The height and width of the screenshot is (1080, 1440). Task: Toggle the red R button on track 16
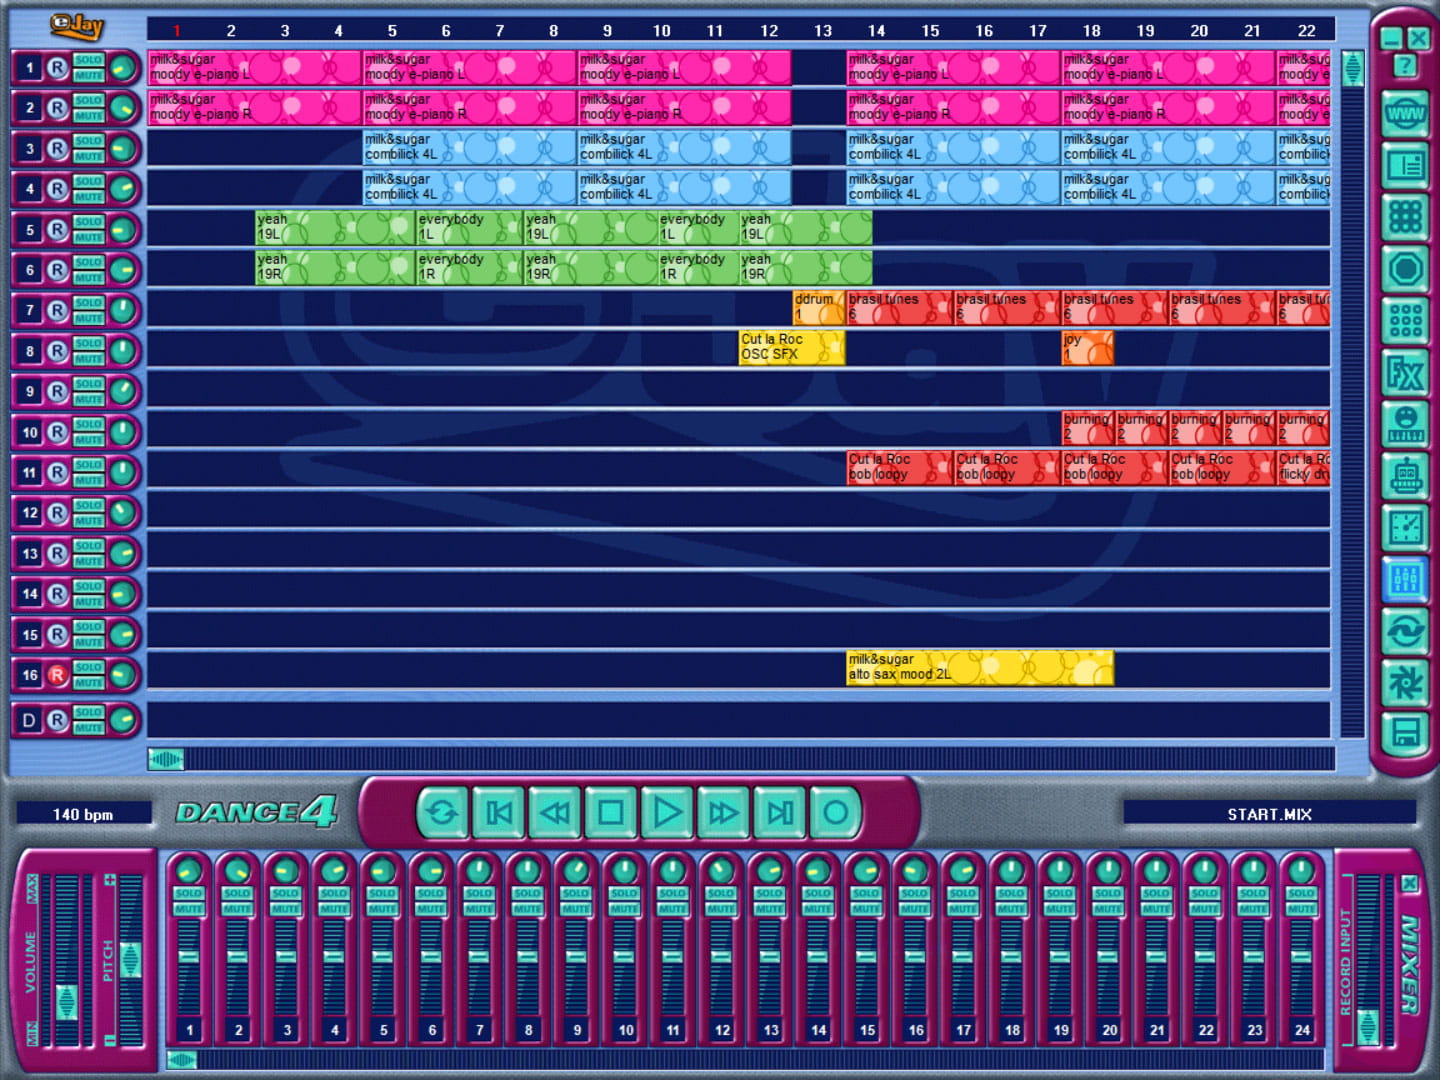57,675
